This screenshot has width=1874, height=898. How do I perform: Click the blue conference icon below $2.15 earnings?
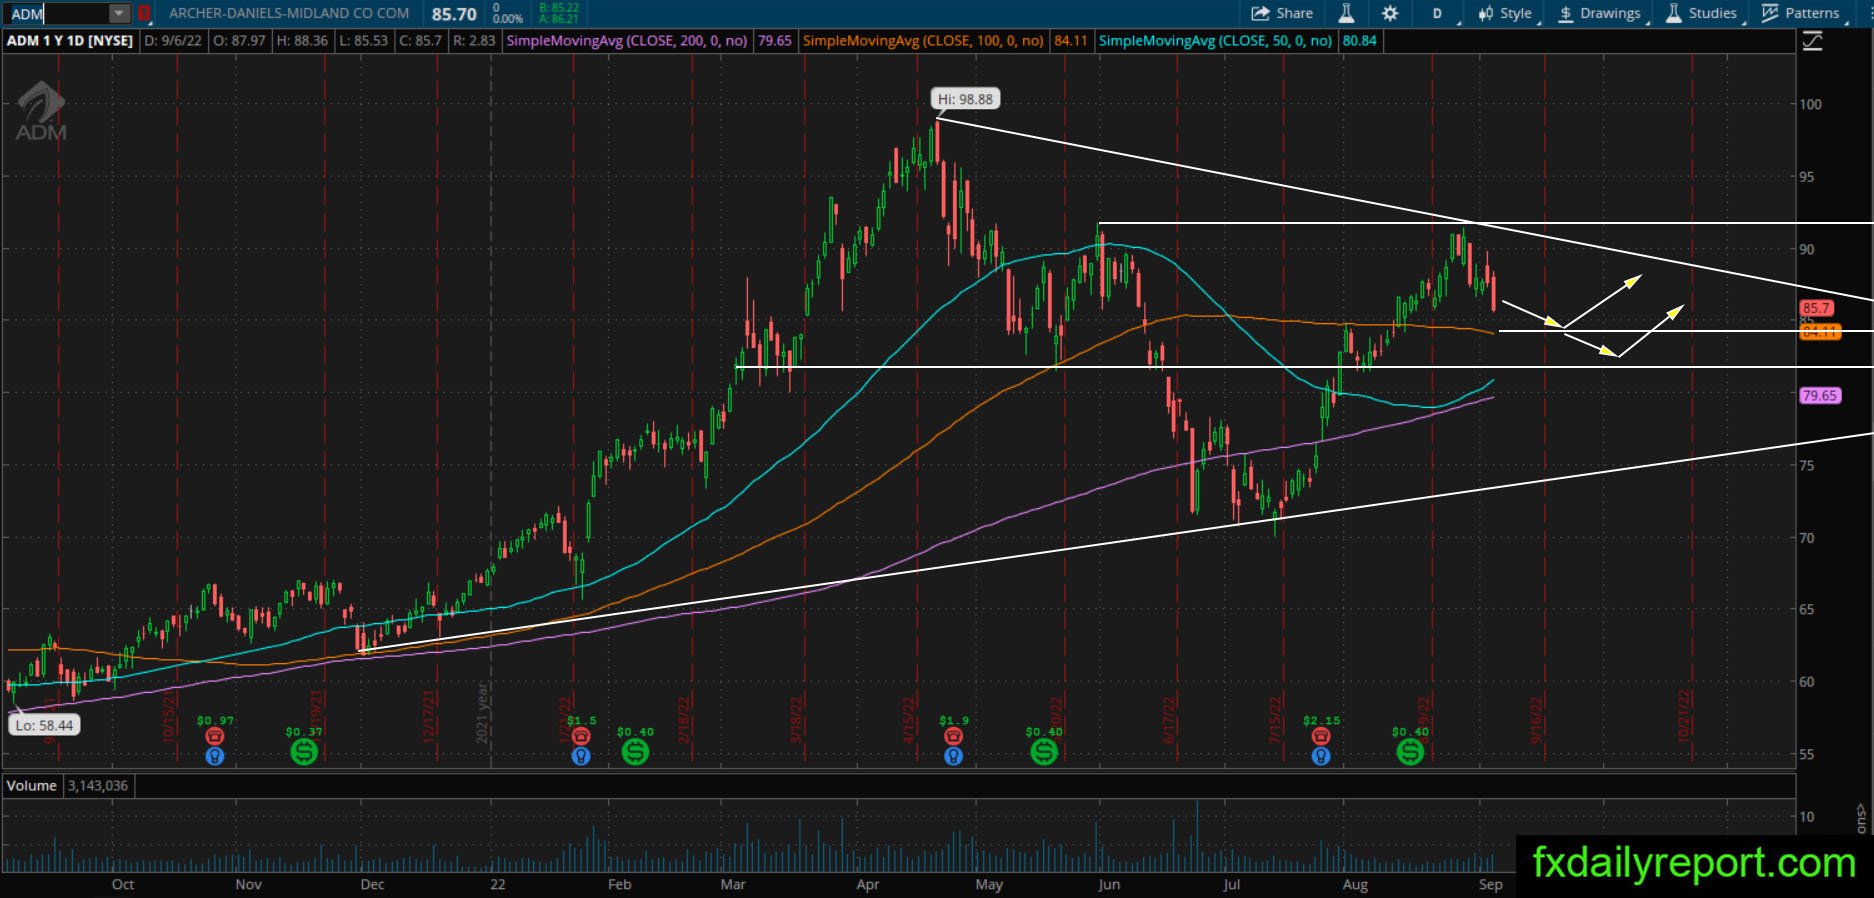pos(1321,756)
